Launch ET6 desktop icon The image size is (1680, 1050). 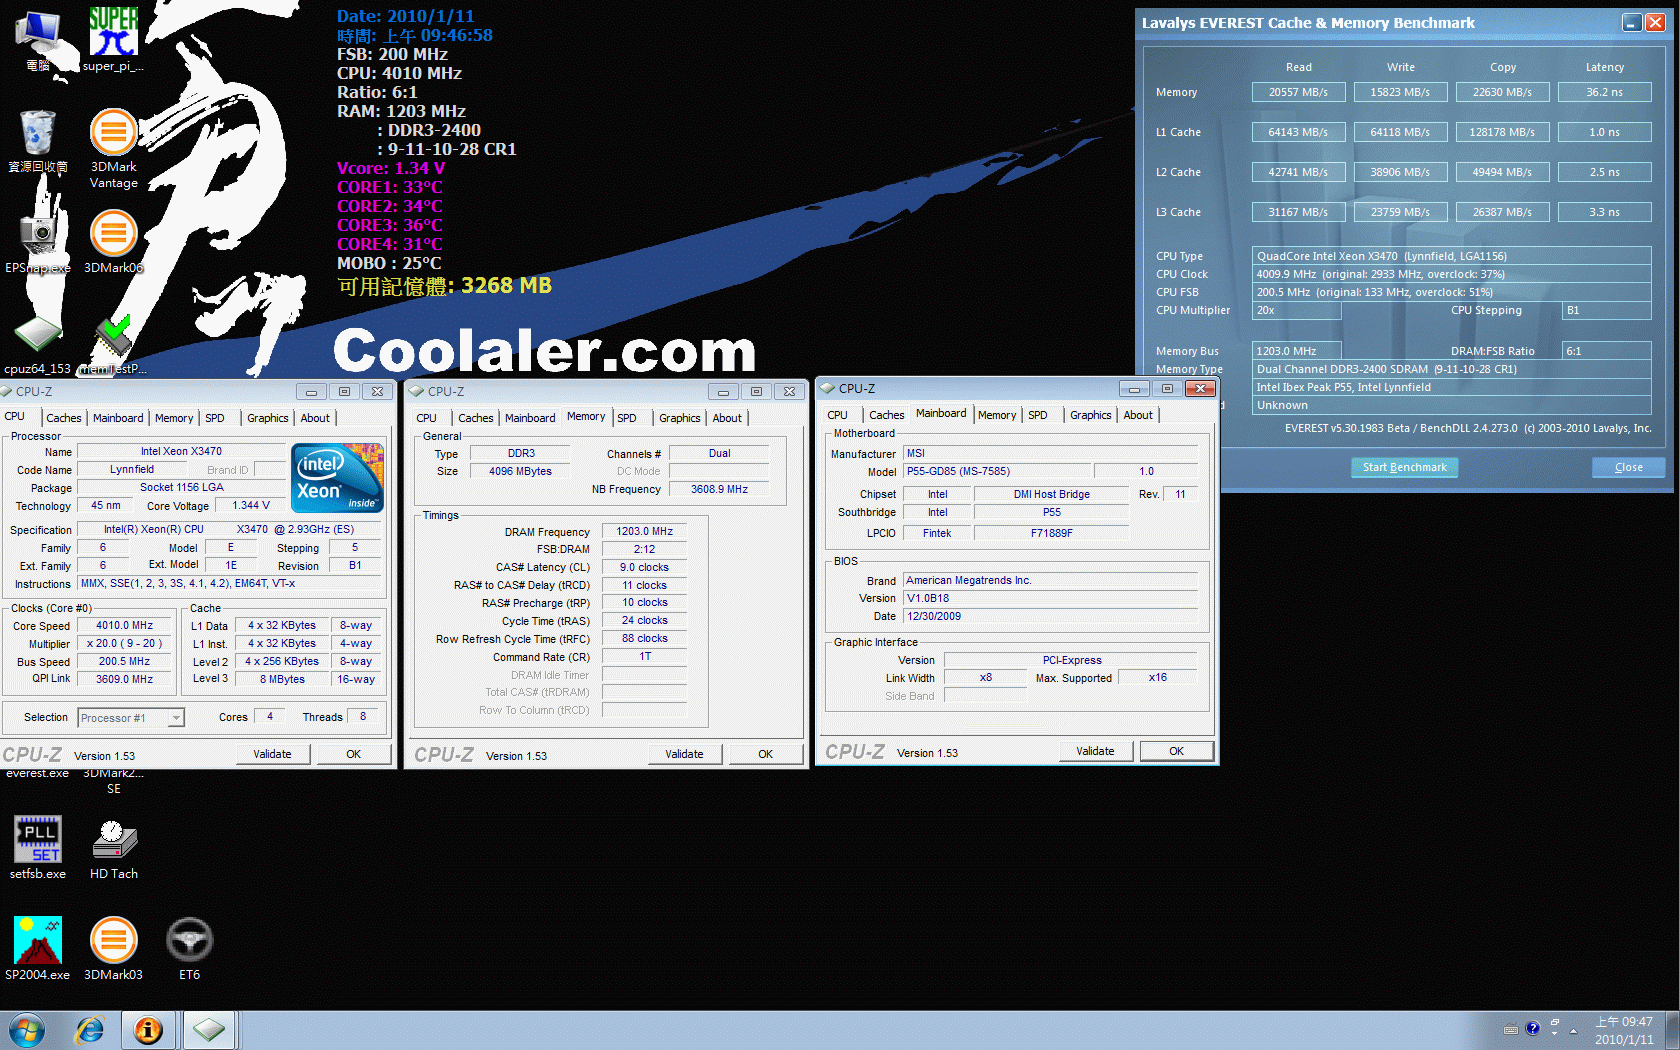point(189,948)
